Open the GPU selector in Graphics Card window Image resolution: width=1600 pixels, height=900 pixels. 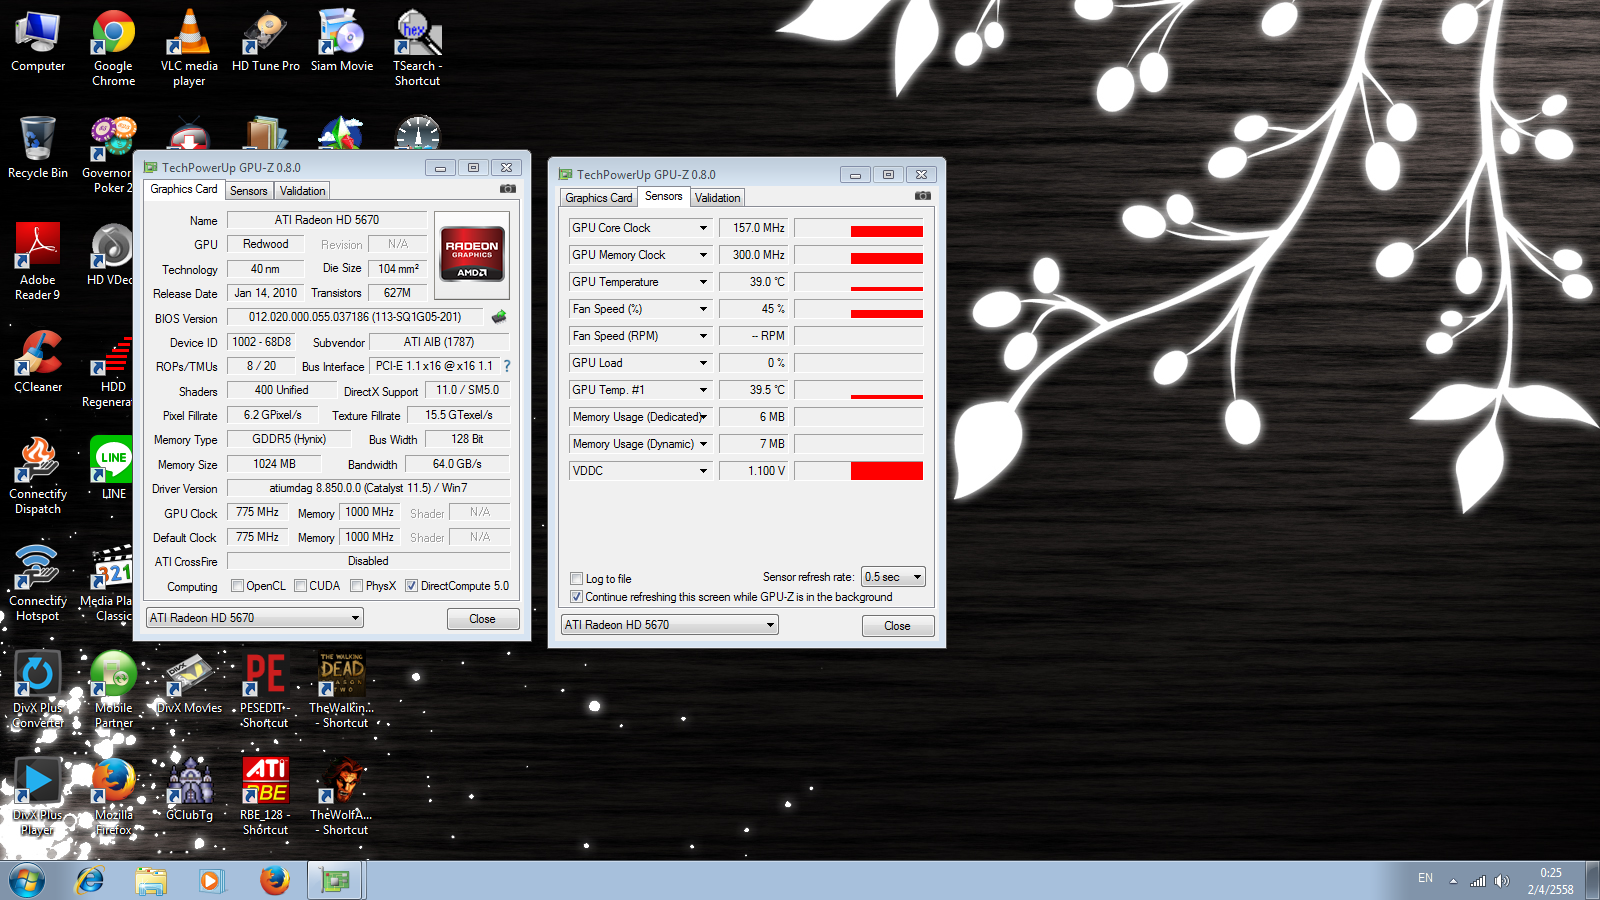(x=254, y=618)
